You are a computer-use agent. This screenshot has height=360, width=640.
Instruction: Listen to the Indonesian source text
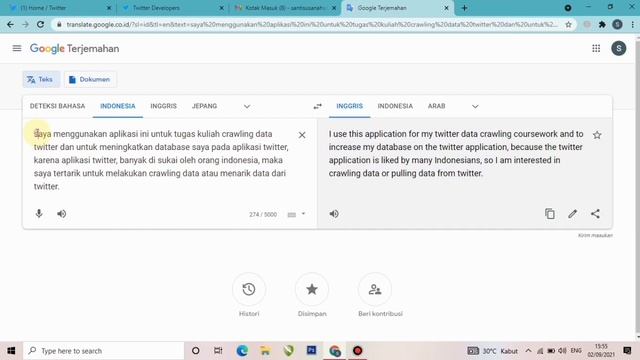pos(62,214)
